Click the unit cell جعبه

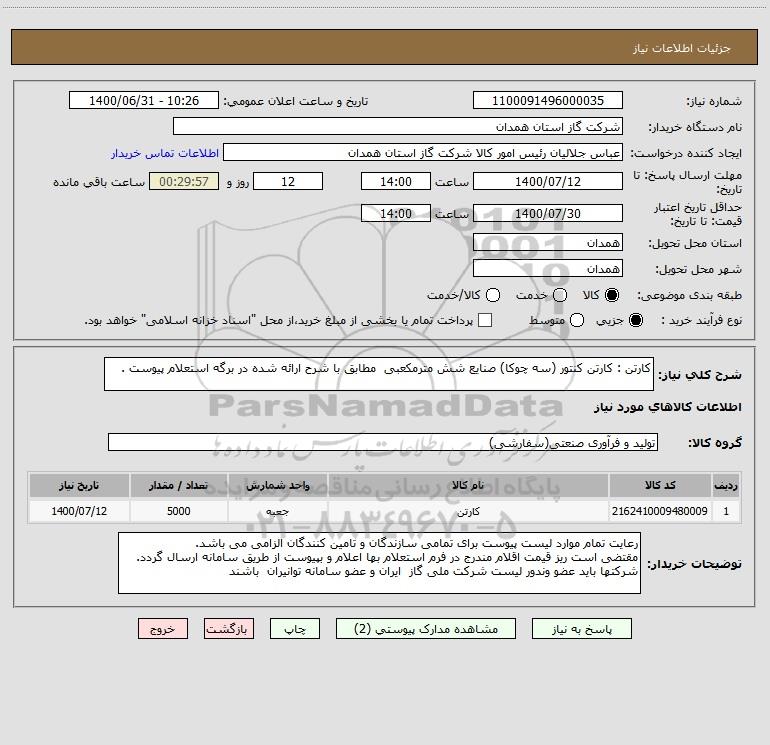pyautogui.click(x=277, y=511)
